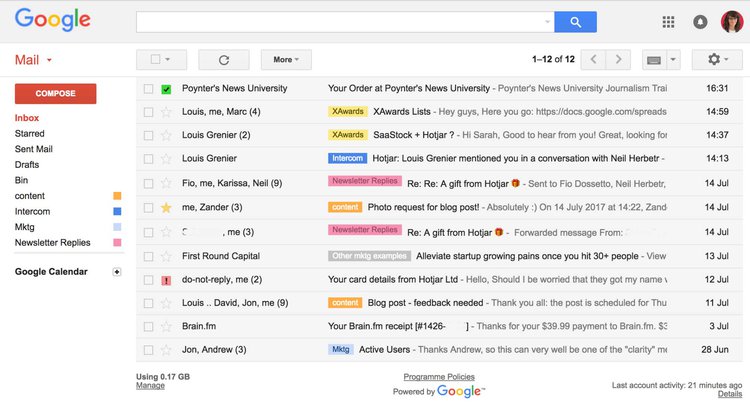Tick checkbox for Louis, me, Marc thread
The height and width of the screenshot is (416, 750).
click(x=148, y=112)
